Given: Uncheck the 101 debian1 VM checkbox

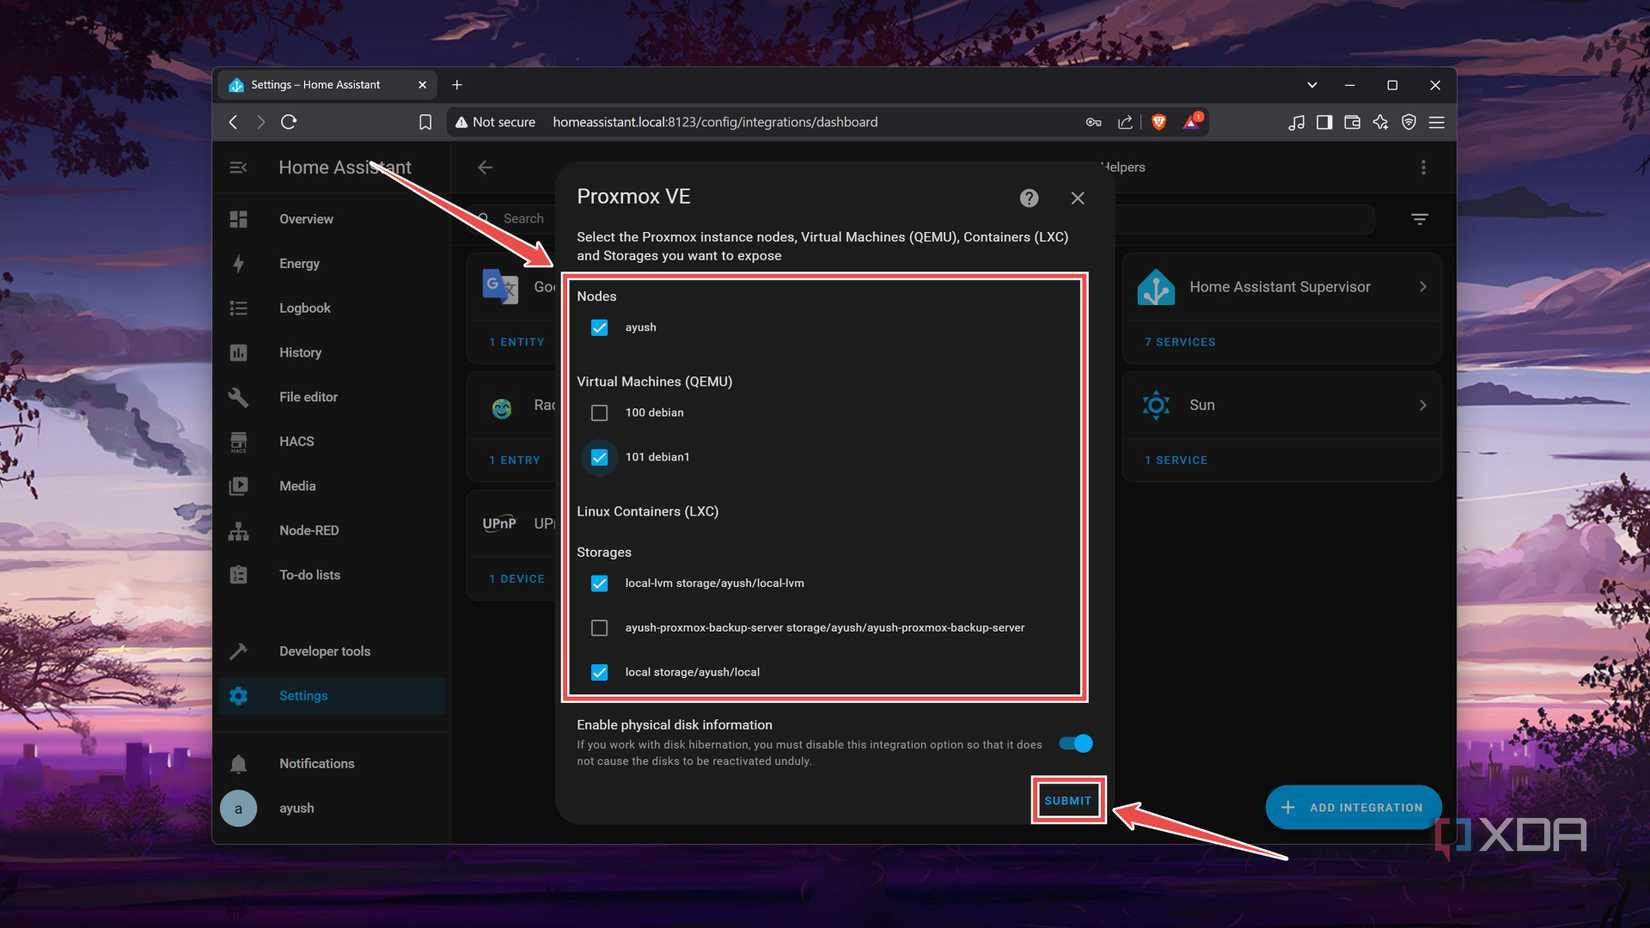Looking at the screenshot, I should click(599, 457).
